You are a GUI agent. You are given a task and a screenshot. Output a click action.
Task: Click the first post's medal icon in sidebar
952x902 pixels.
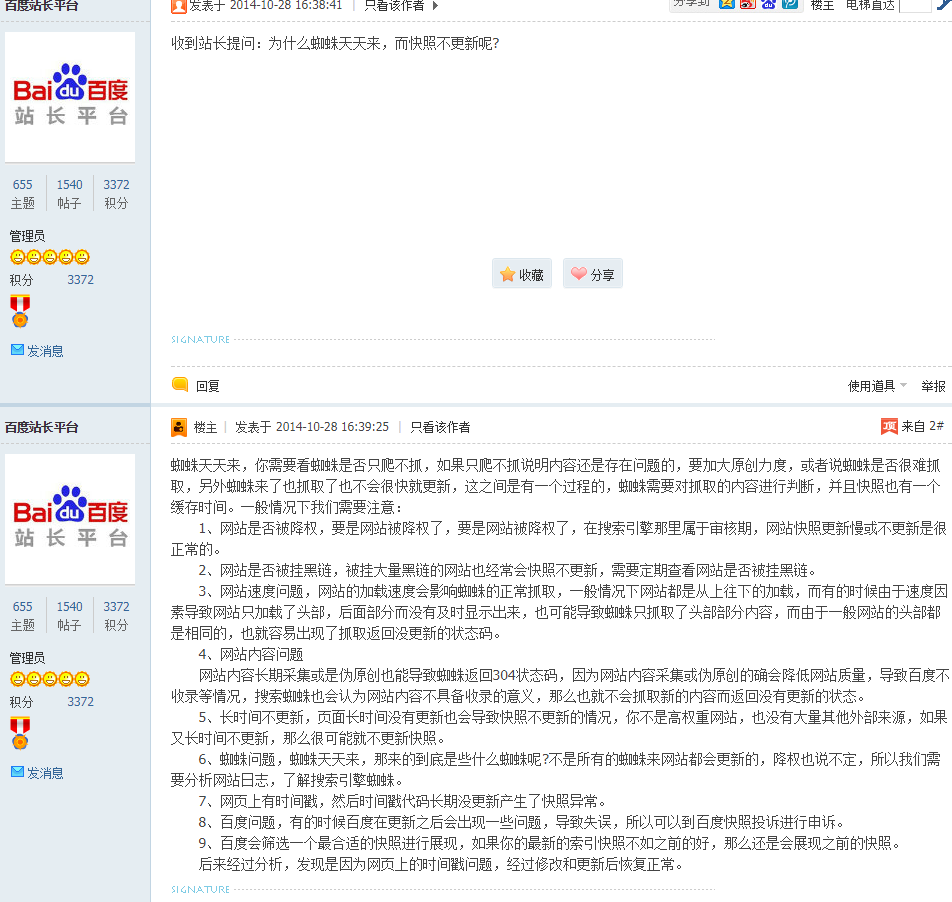tap(20, 311)
